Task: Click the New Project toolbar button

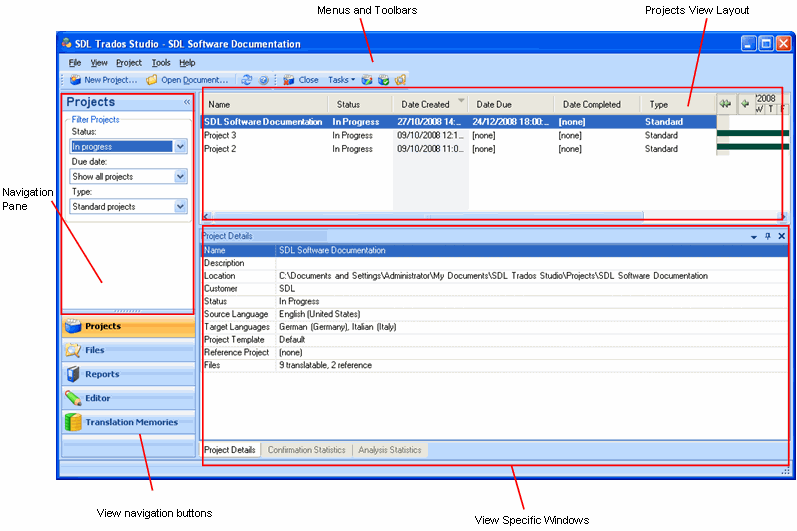Action: click(x=104, y=80)
